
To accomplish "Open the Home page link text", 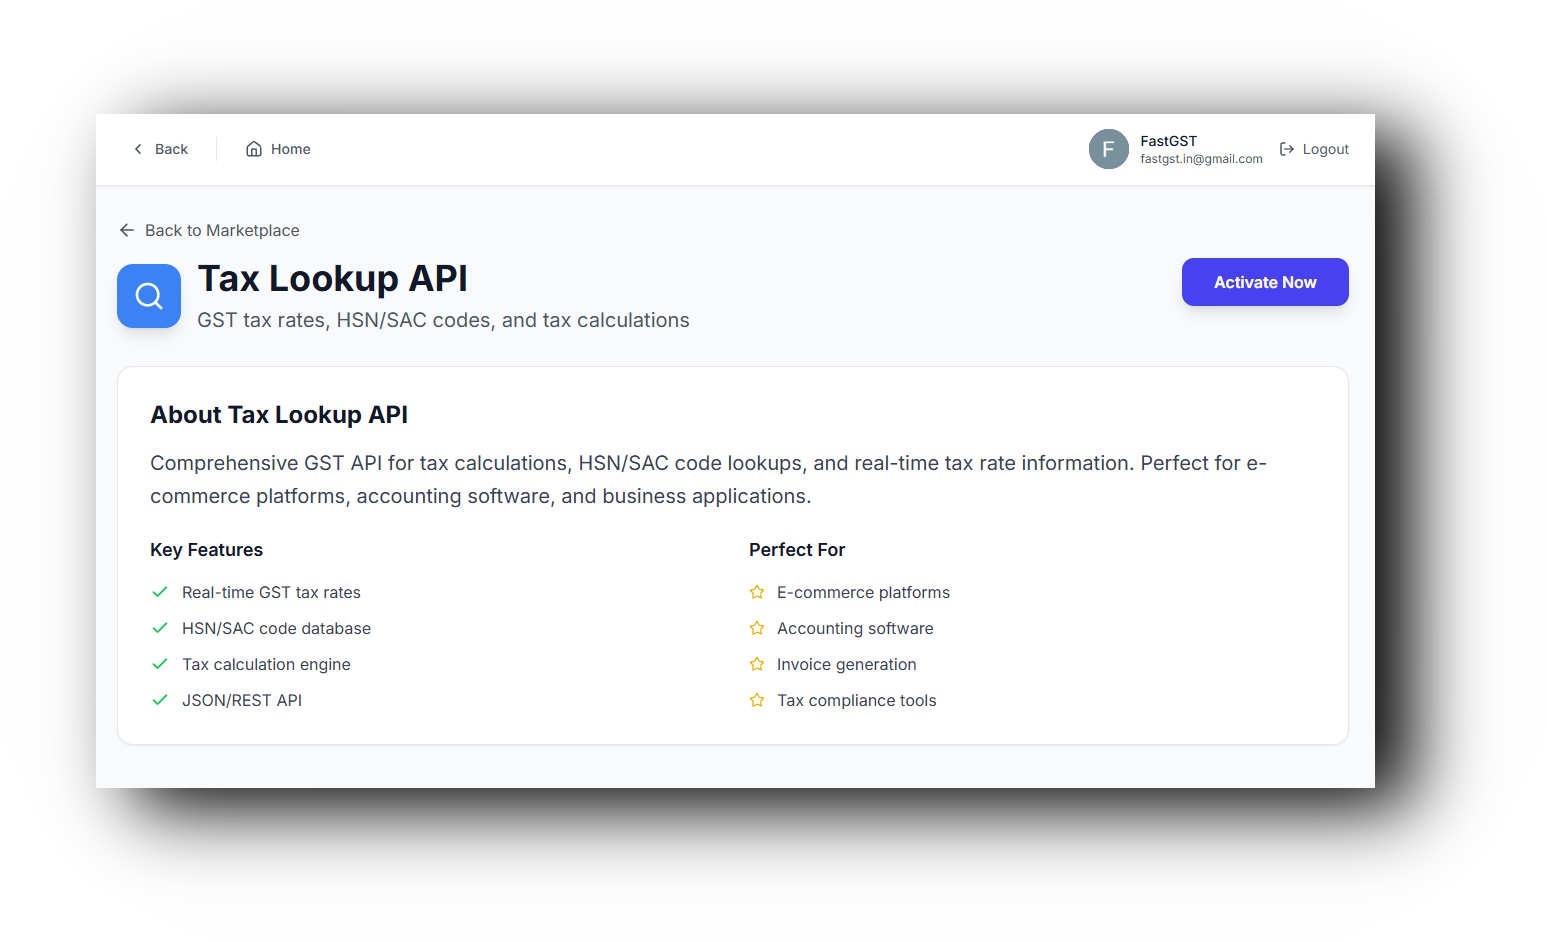I will [x=291, y=149].
